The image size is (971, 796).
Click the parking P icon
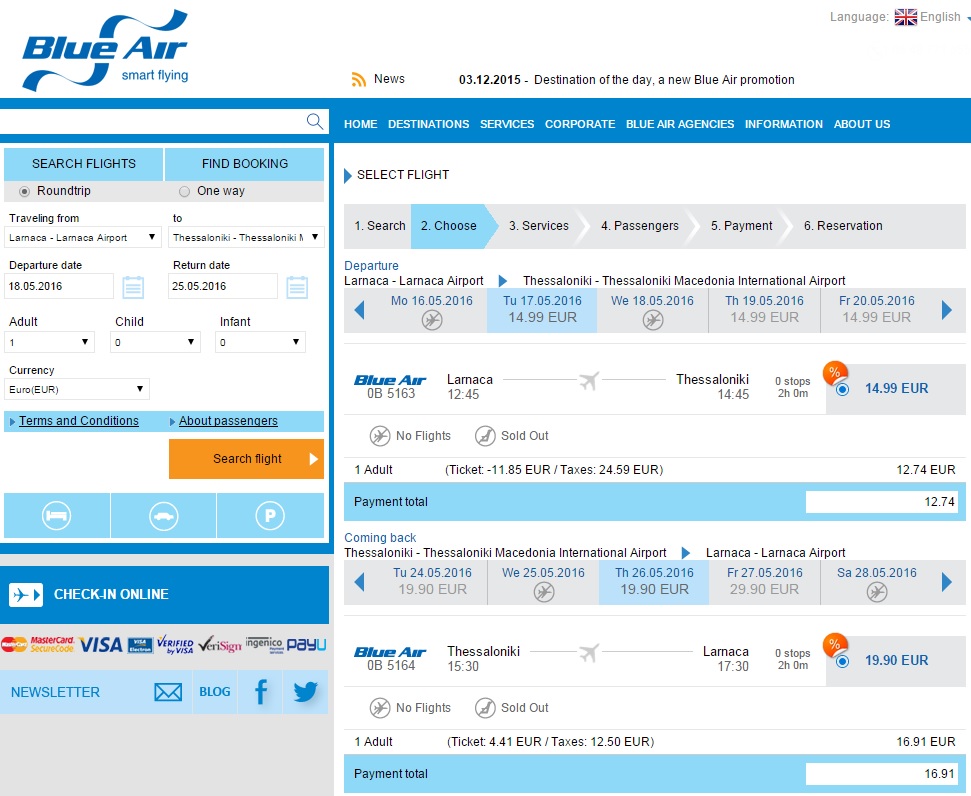270,515
